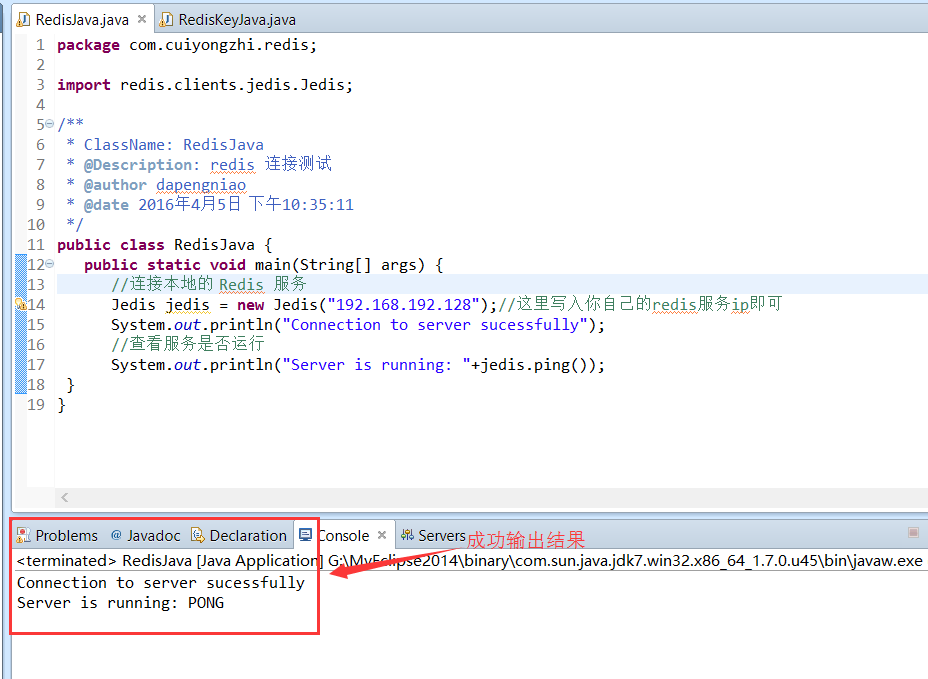The image size is (928, 679).
Task: Close the Console view tab
Action: click(382, 535)
